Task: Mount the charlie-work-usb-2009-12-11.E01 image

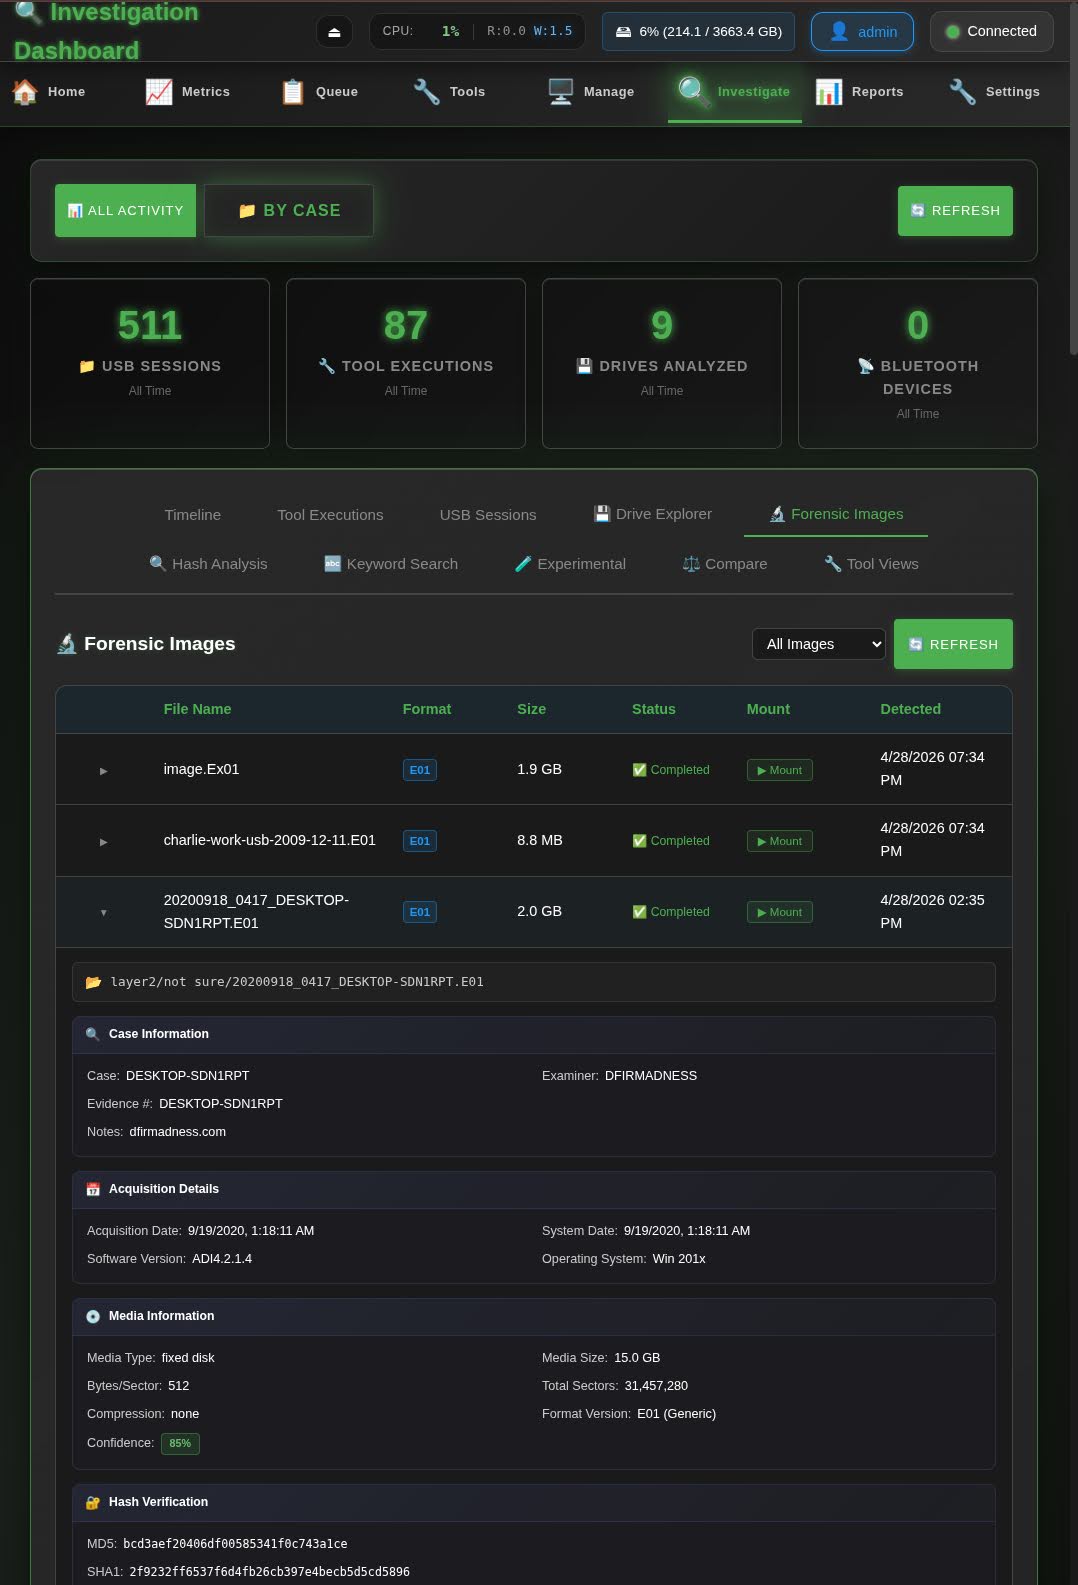Action: [x=779, y=841]
